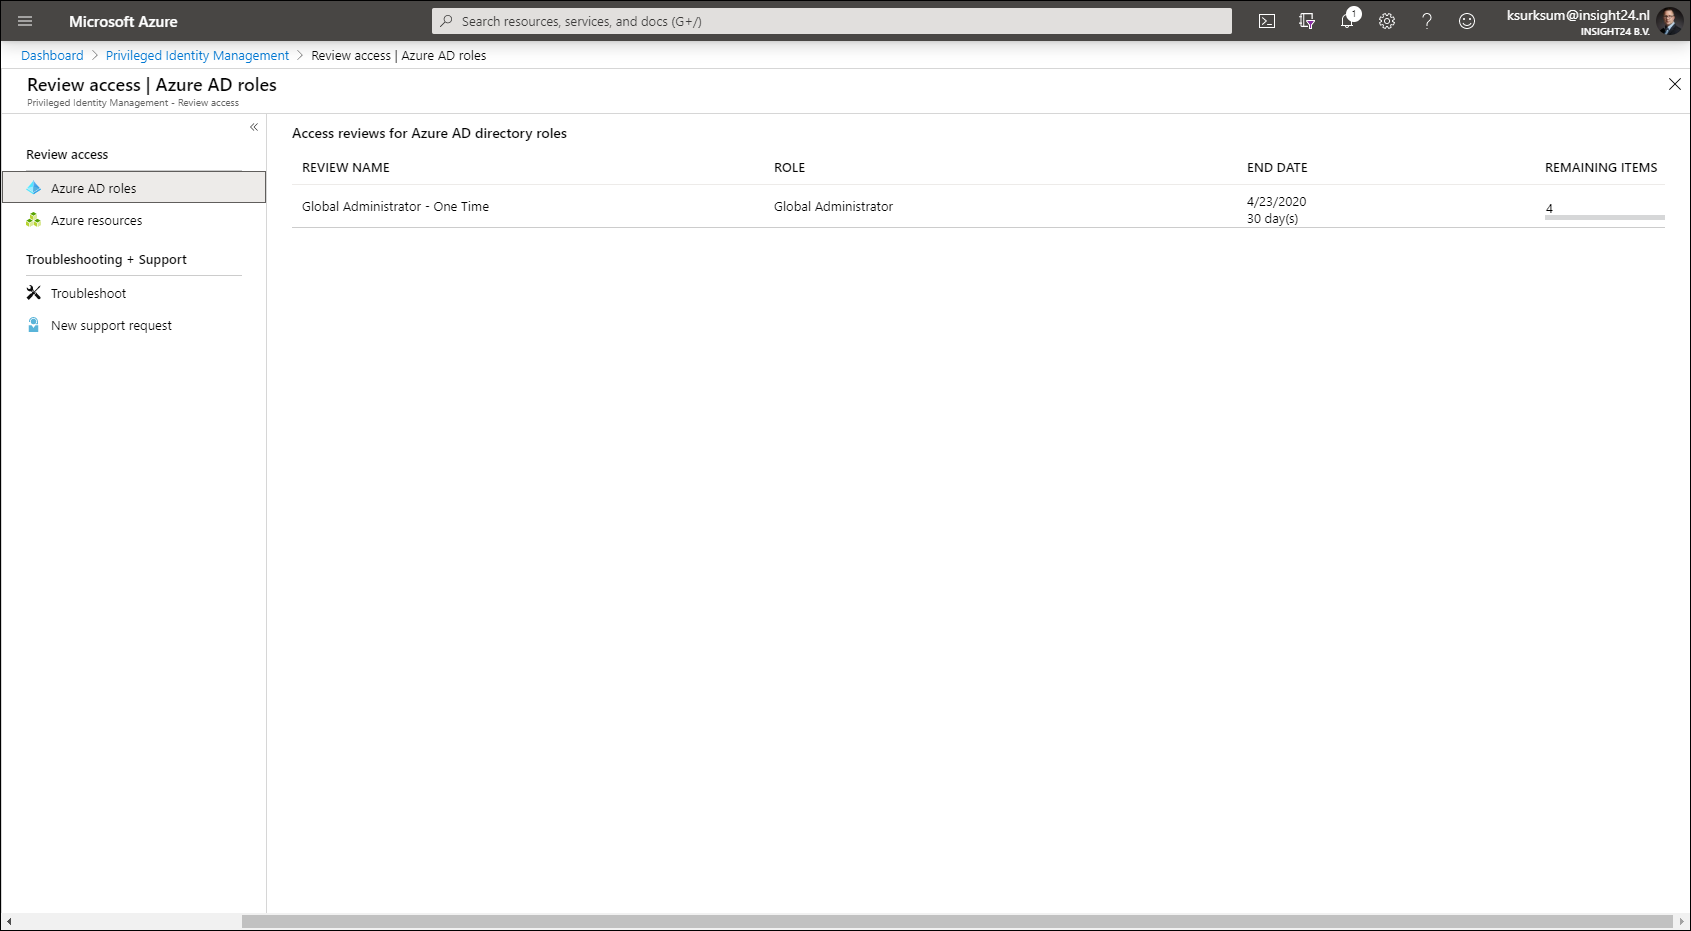Click ksurksum@insight24.nl account name
The width and height of the screenshot is (1691, 931).
(1578, 15)
